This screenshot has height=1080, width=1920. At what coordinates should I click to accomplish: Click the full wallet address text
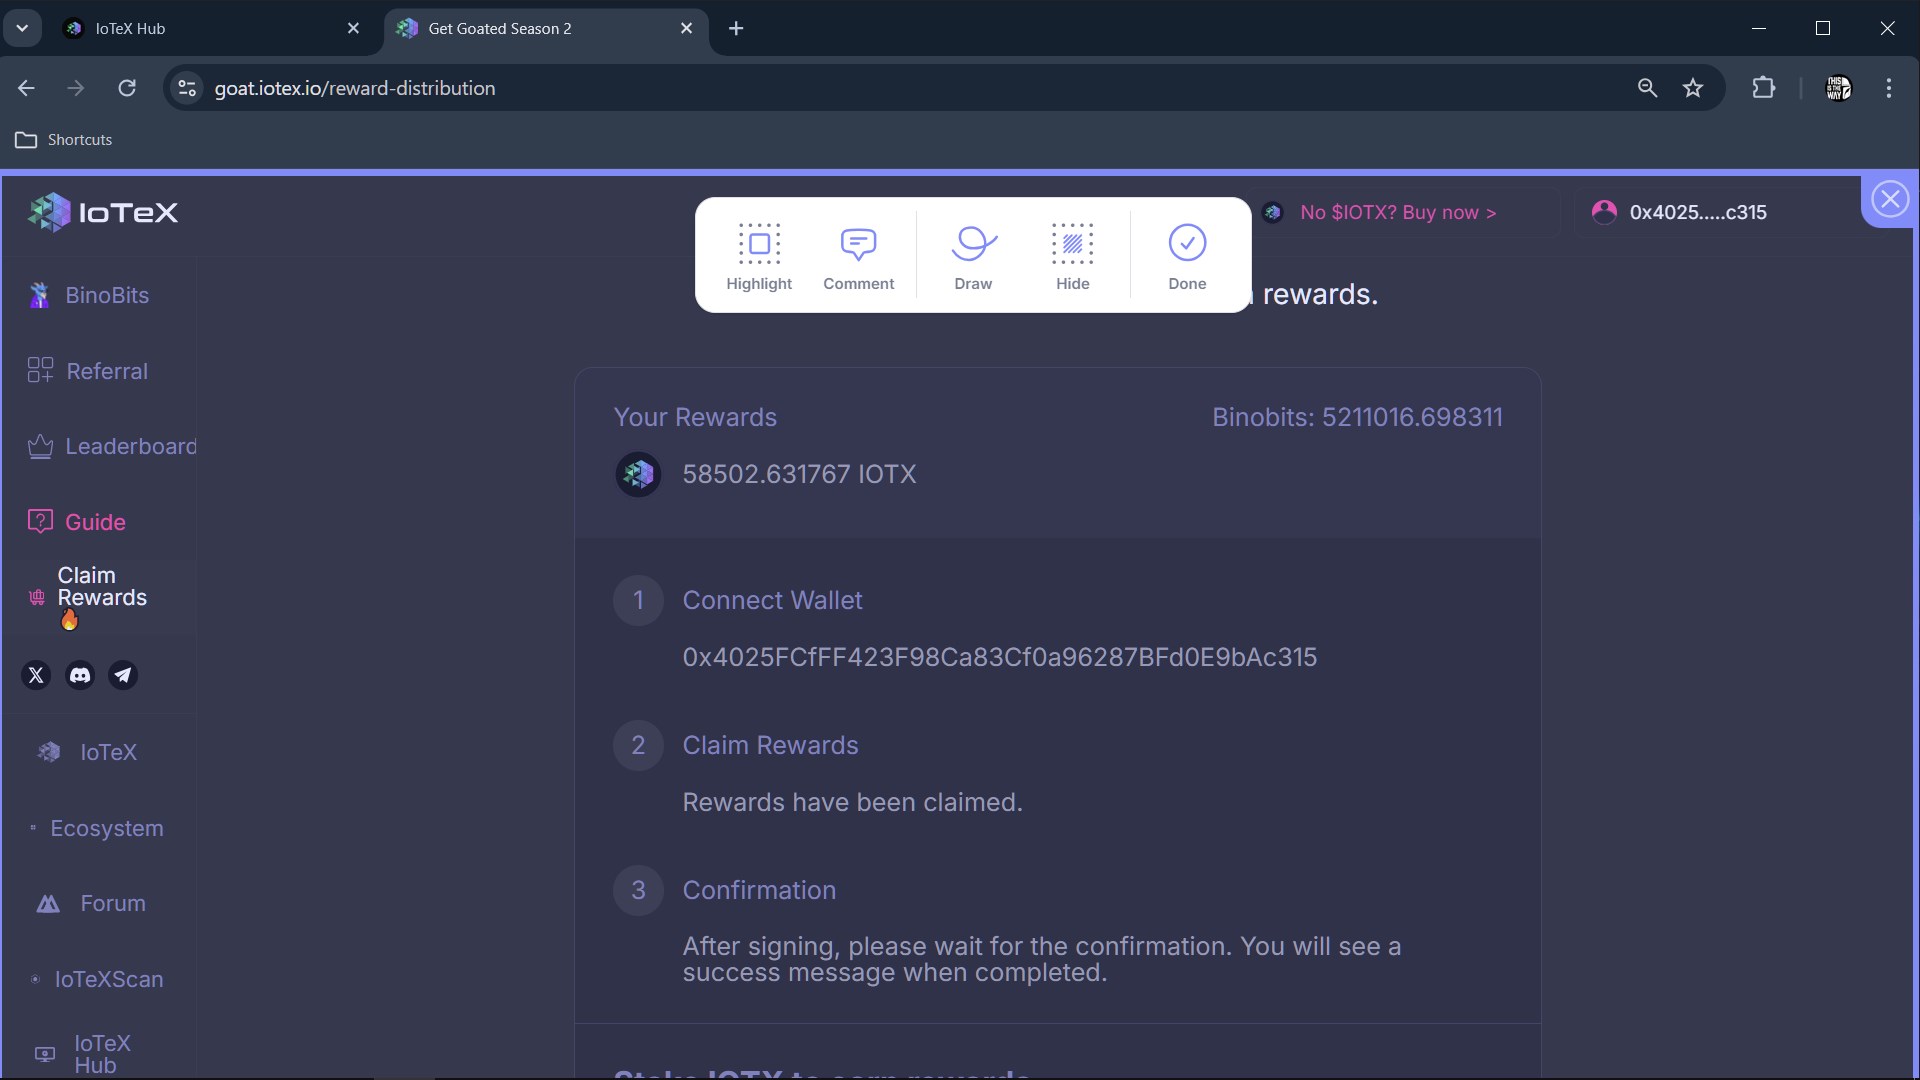[1000, 657]
